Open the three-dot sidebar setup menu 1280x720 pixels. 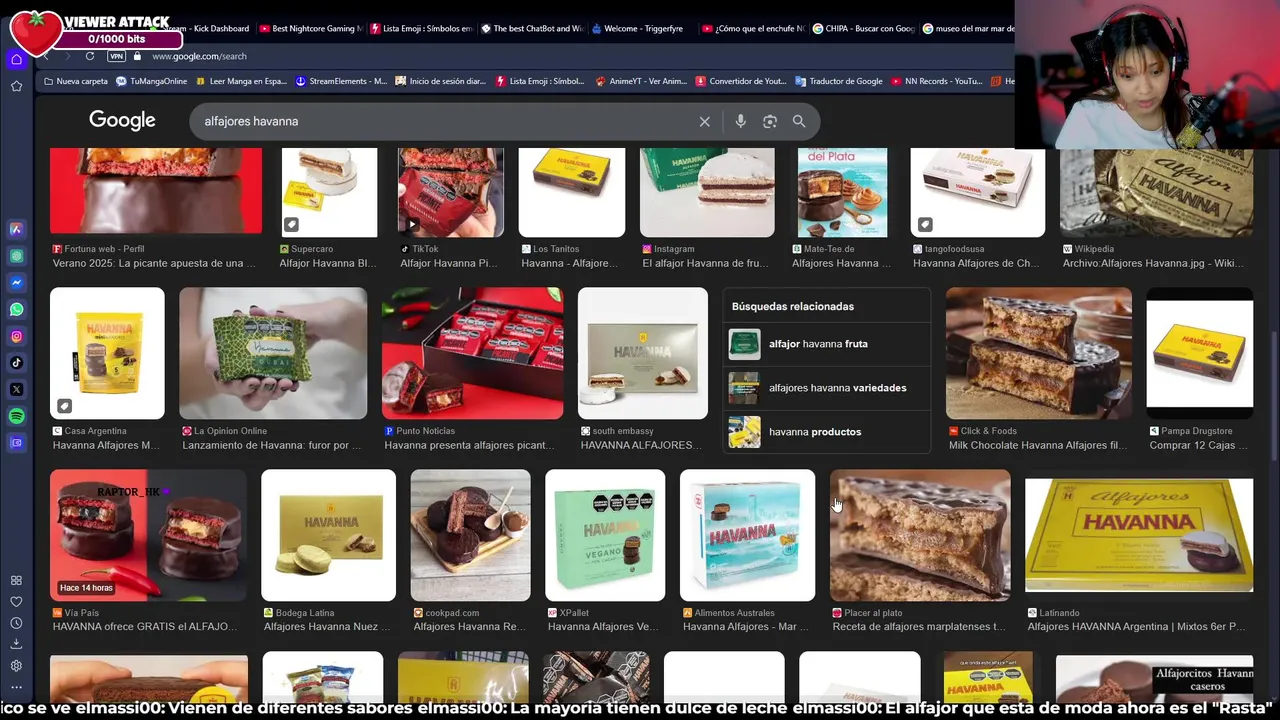16,687
